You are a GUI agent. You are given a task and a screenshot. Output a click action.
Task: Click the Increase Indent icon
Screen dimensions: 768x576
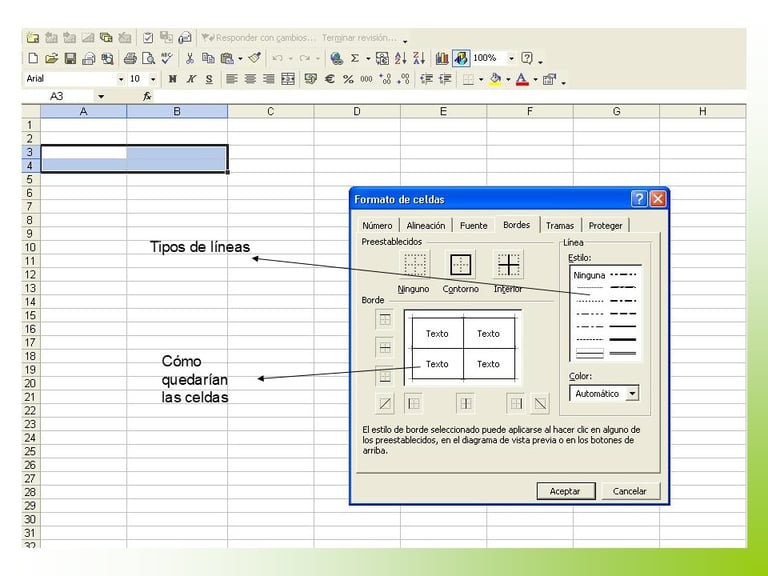point(445,79)
